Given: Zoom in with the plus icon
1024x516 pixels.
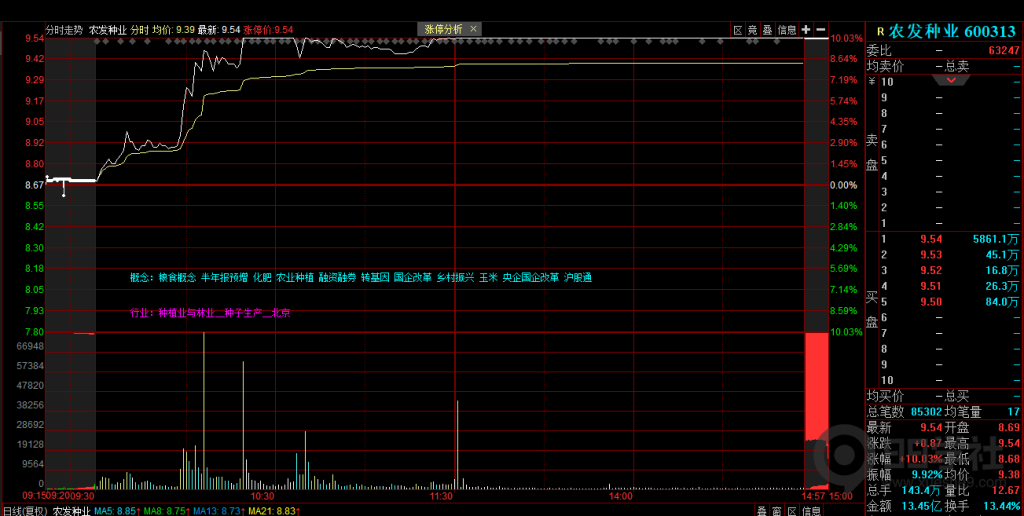Looking at the screenshot, I should (x=806, y=30).
